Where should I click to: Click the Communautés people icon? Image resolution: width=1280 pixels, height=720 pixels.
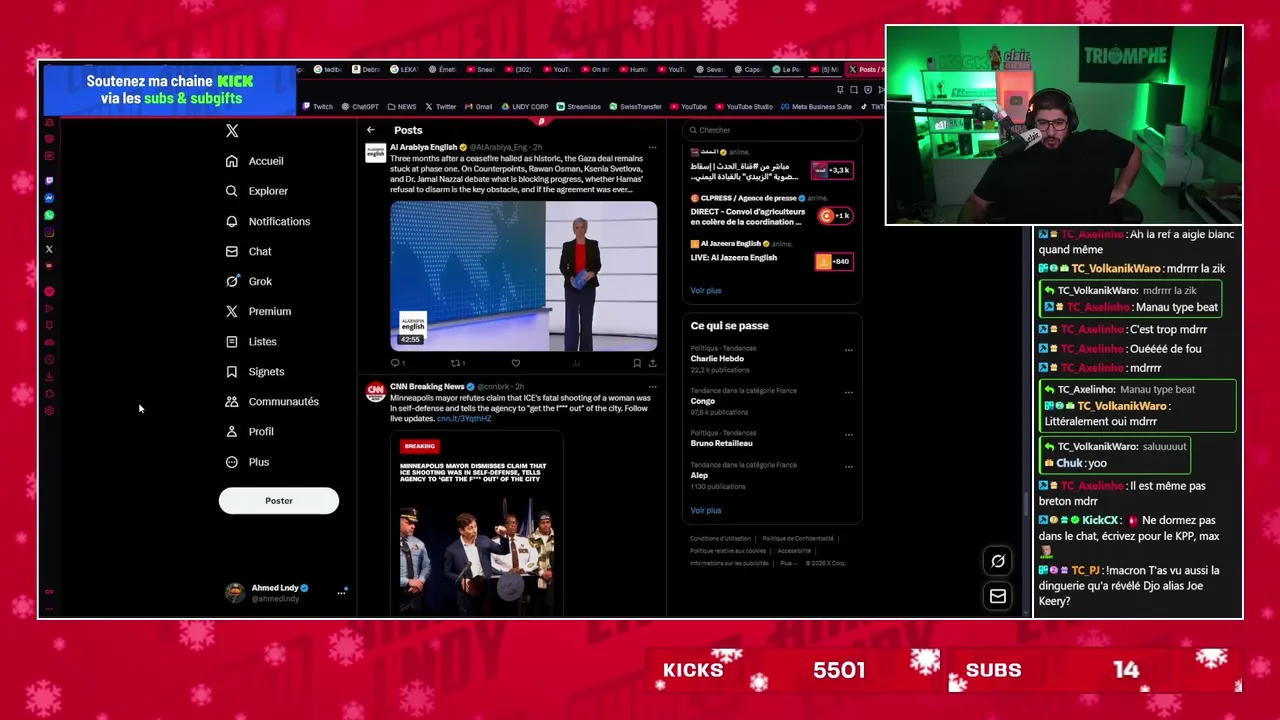(232, 401)
